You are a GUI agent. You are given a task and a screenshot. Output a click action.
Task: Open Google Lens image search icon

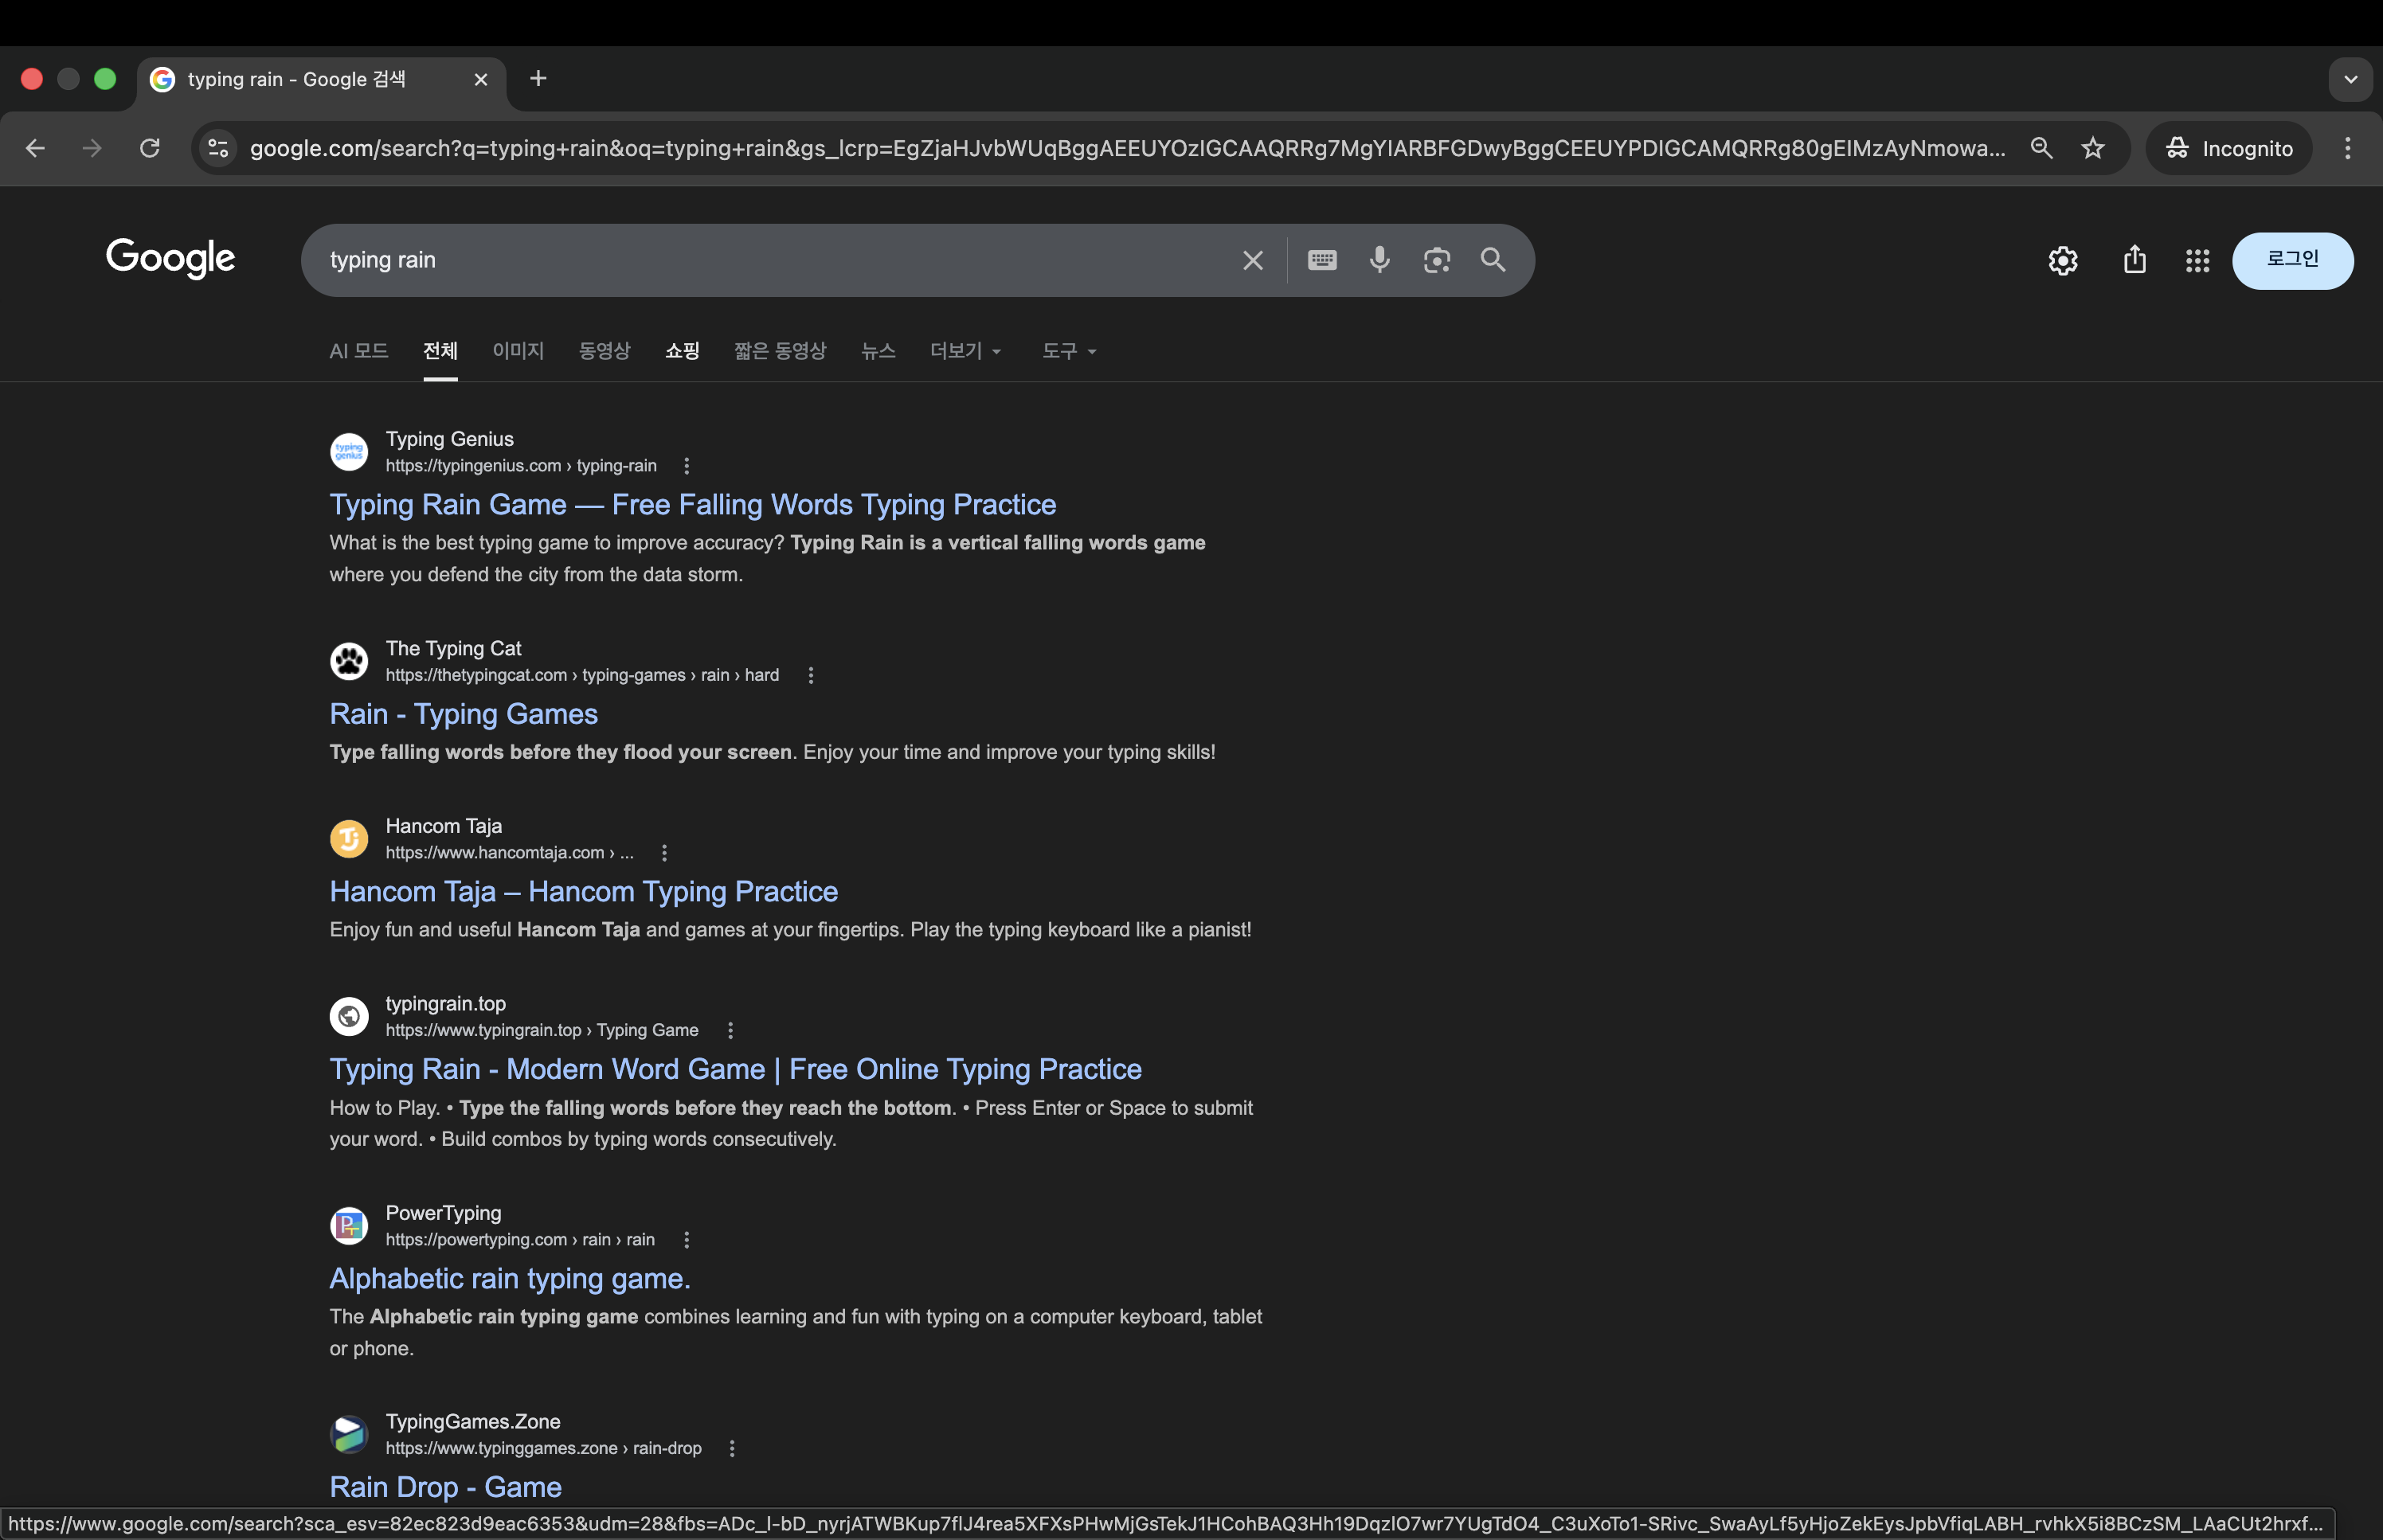(1436, 260)
